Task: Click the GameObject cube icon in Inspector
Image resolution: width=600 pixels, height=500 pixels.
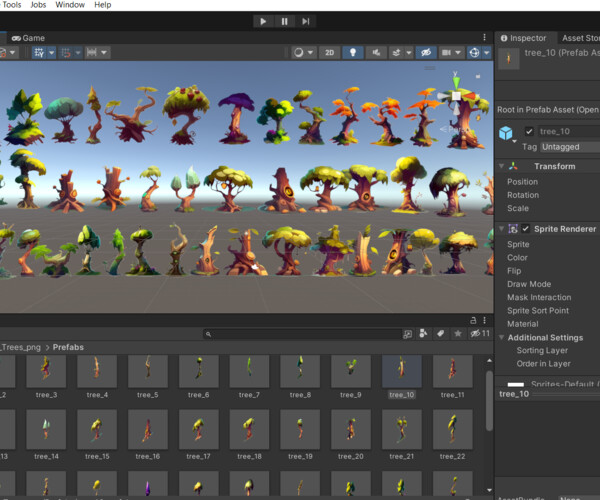Action: click(505, 133)
